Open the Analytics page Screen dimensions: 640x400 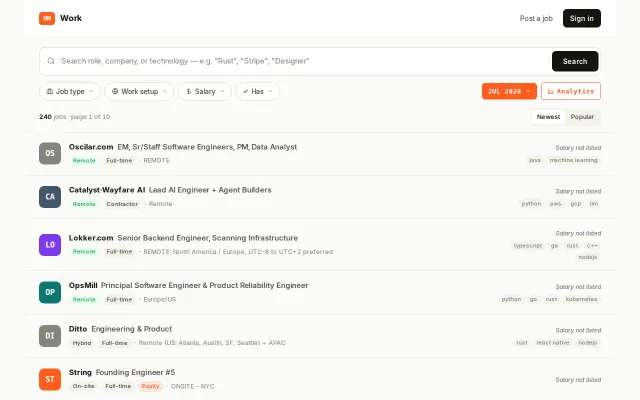coord(571,91)
